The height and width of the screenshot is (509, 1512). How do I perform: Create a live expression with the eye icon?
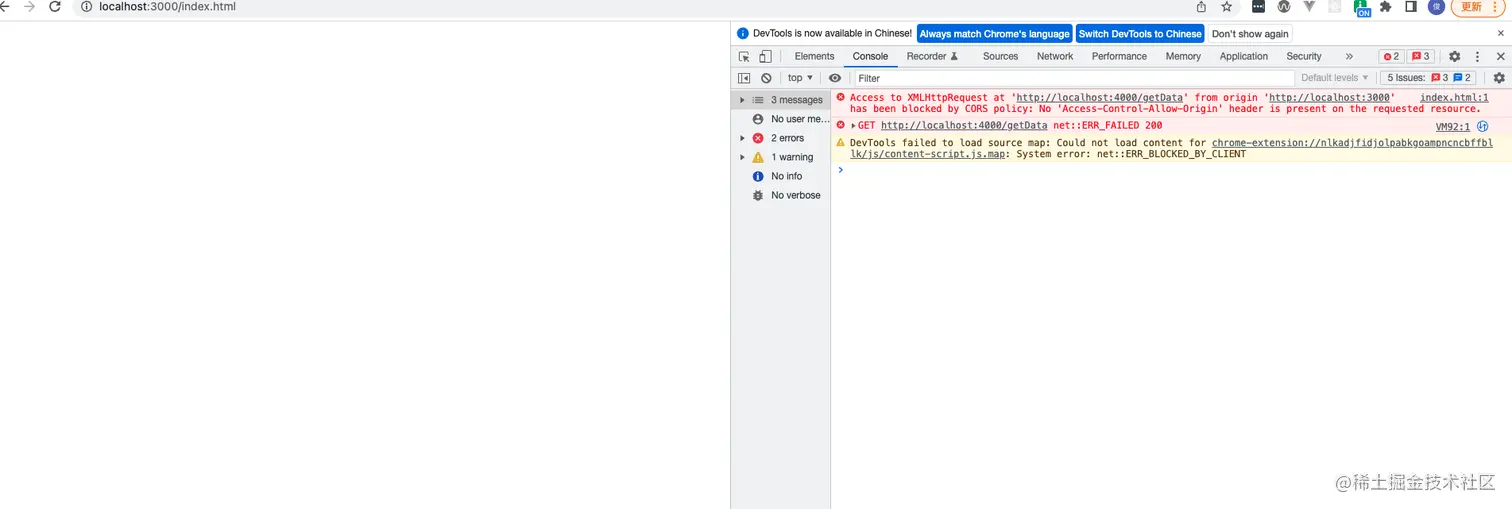tap(835, 78)
